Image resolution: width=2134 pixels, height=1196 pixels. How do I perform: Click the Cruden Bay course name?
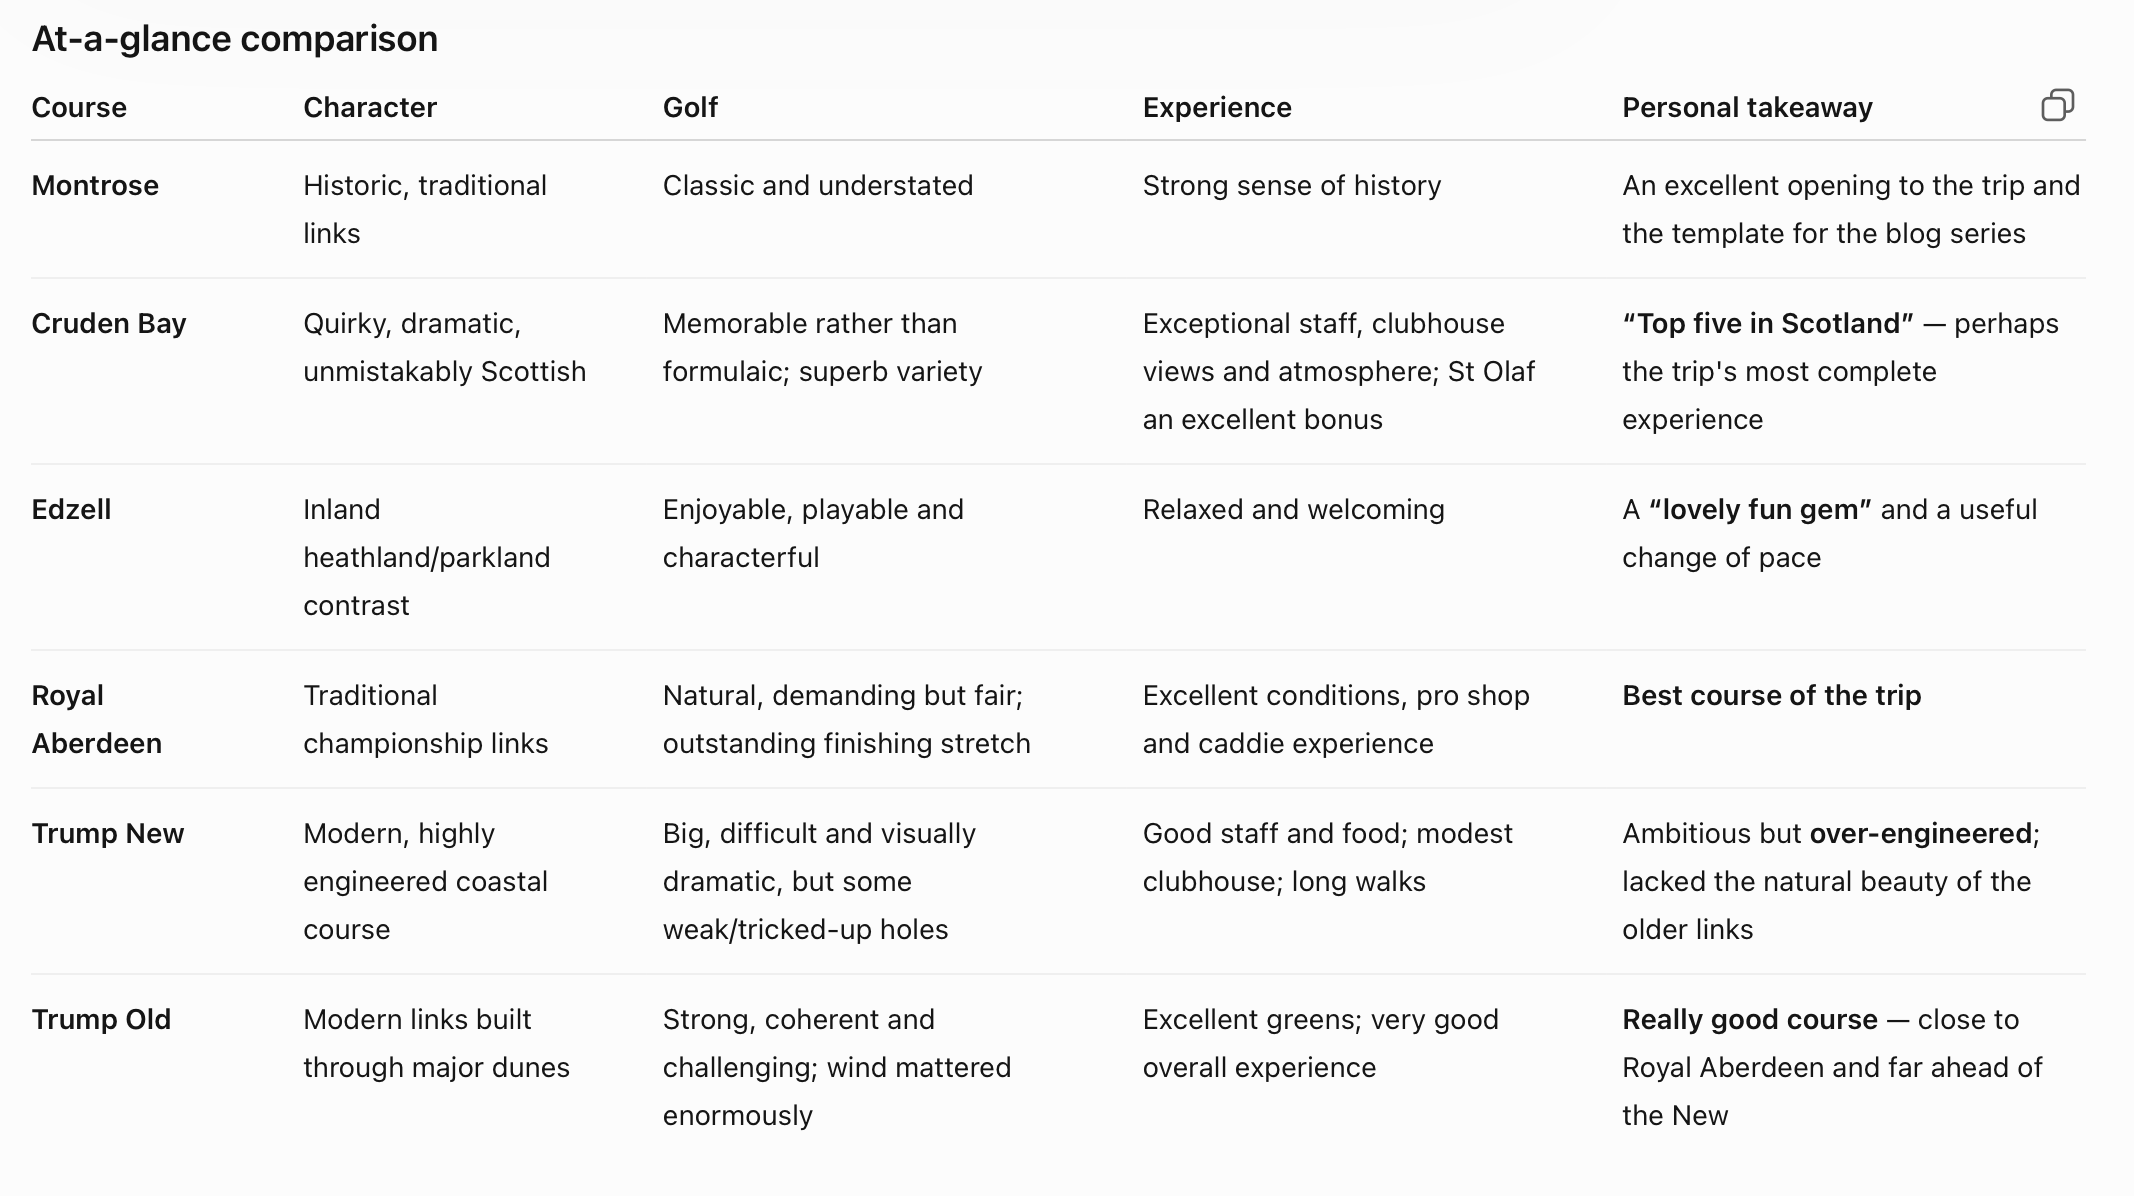point(109,324)
